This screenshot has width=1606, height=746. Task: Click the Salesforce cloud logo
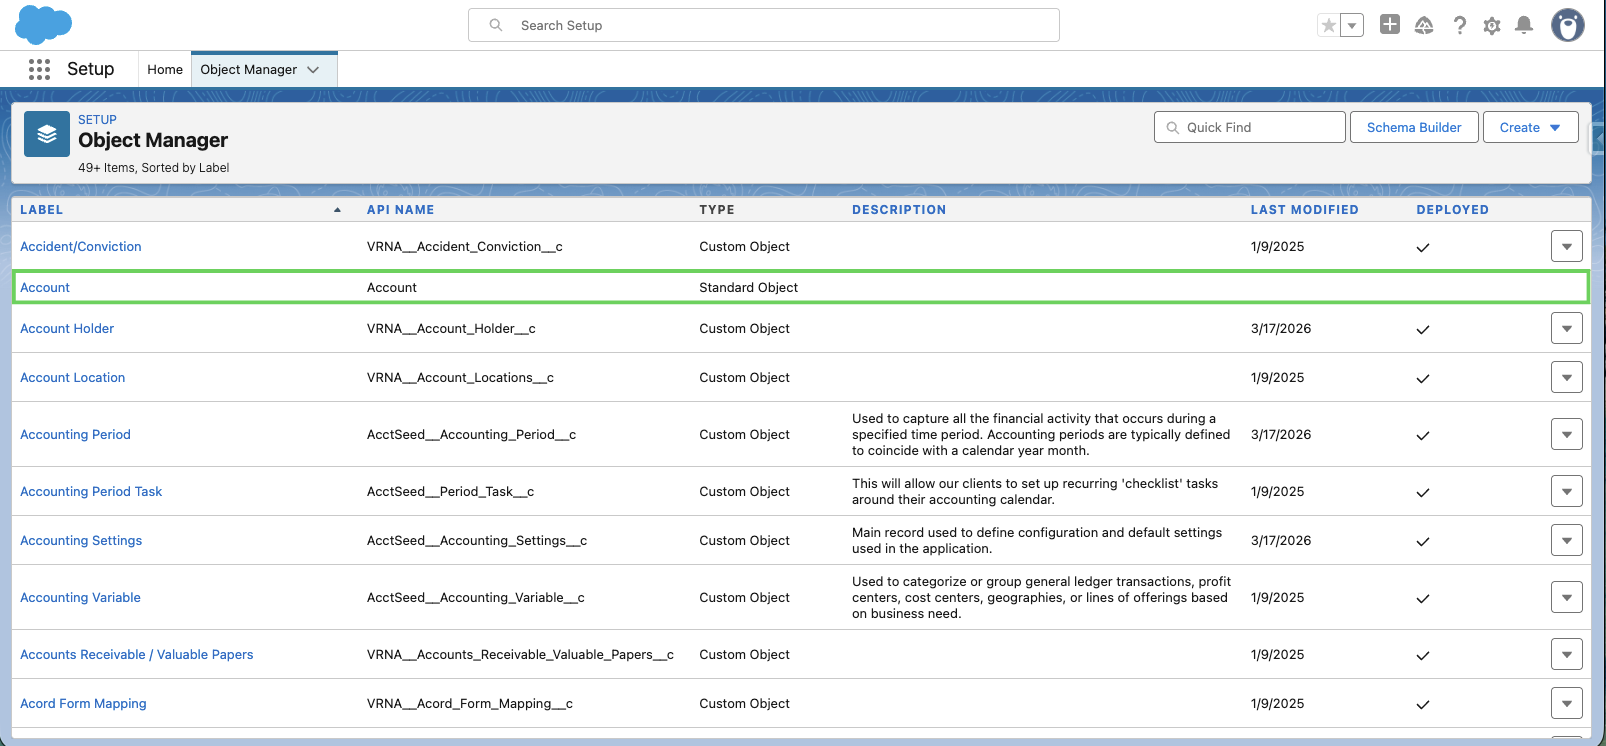point(44,24)
